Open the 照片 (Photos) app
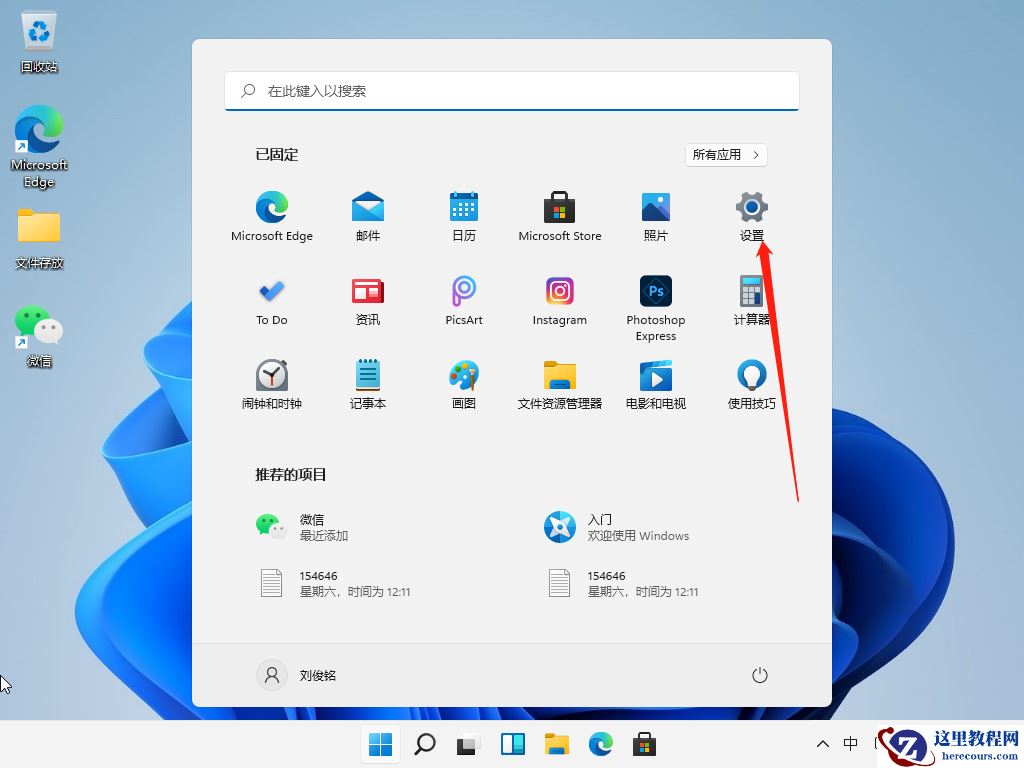 (x=655, y=211)
